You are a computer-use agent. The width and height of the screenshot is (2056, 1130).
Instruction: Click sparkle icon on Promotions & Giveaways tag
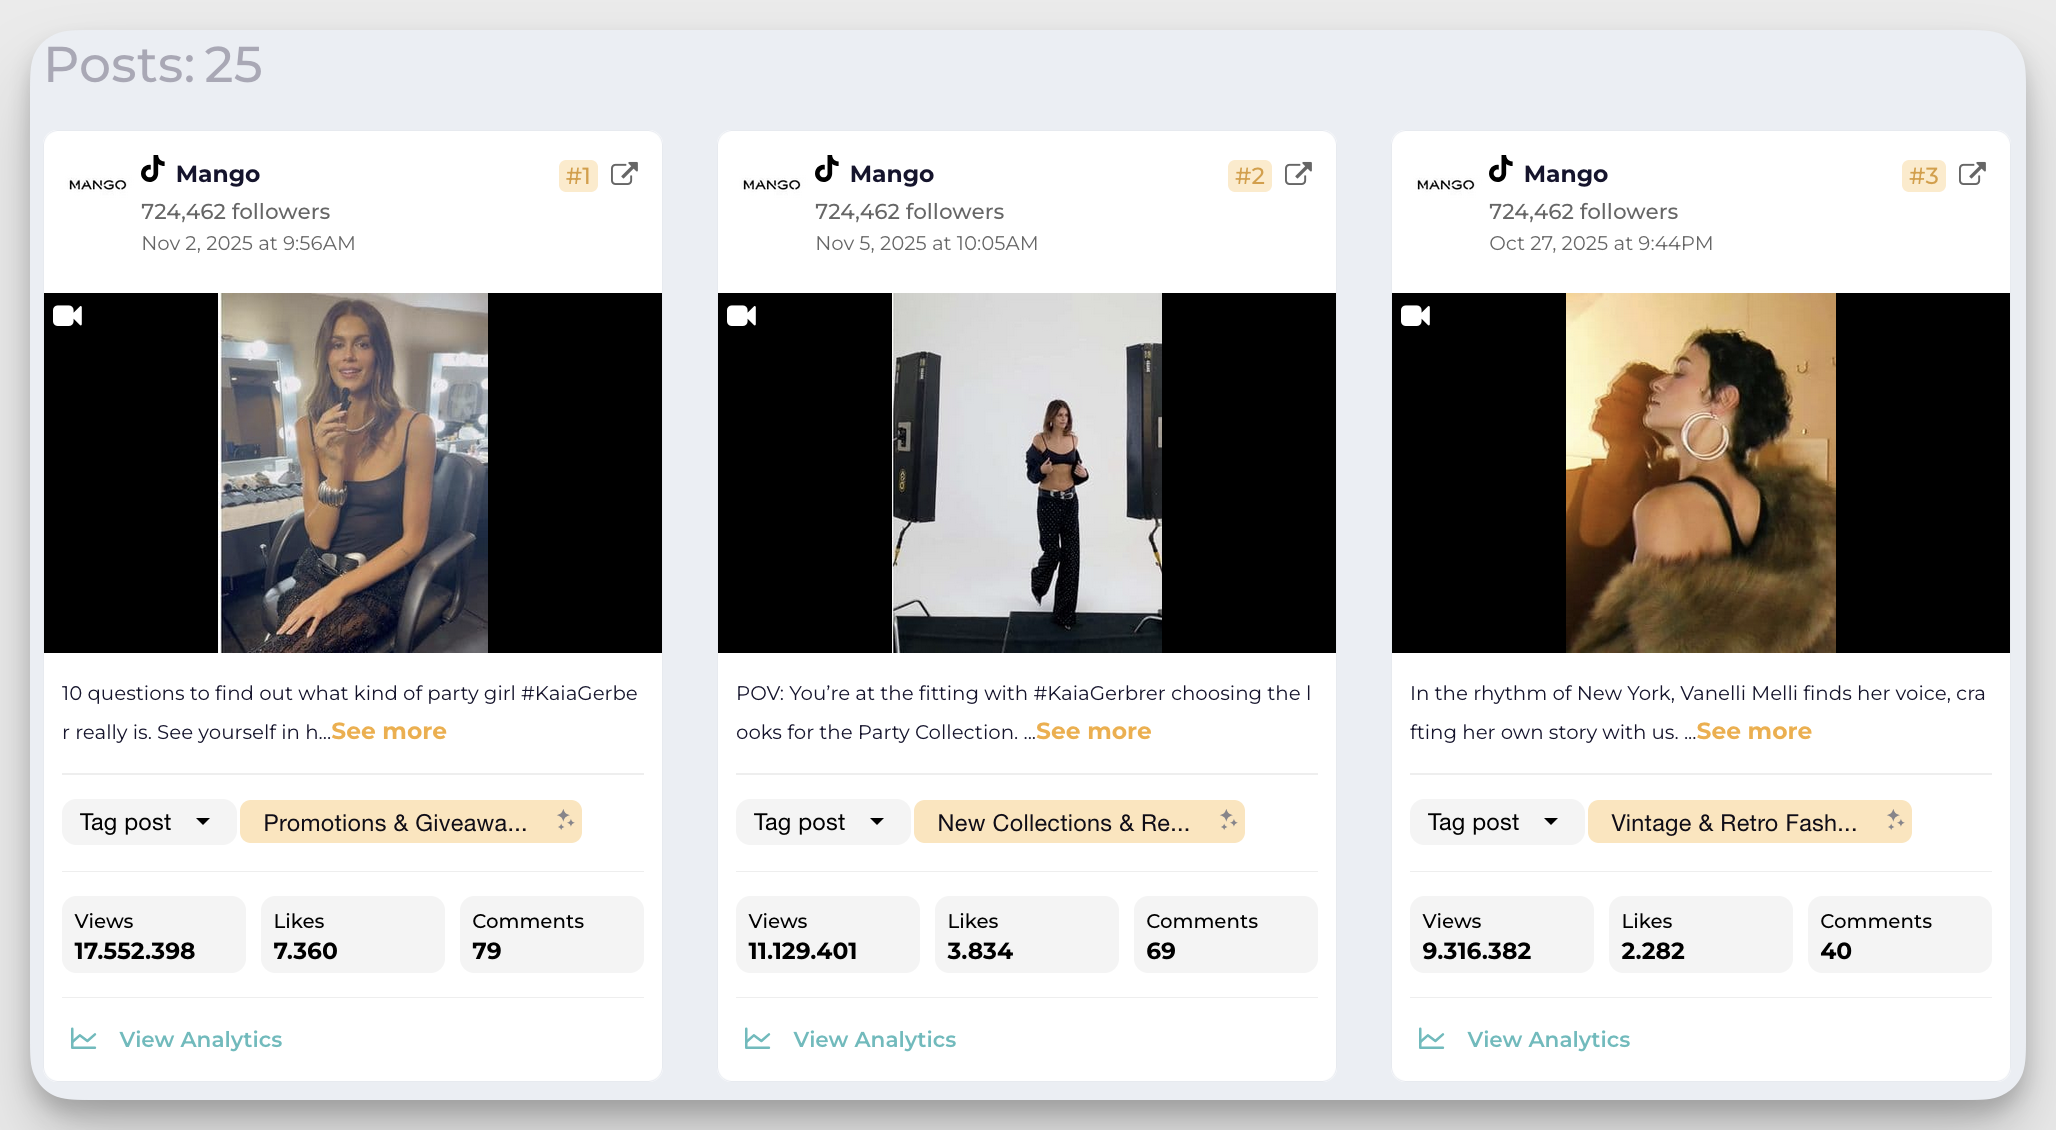point(565,820)
